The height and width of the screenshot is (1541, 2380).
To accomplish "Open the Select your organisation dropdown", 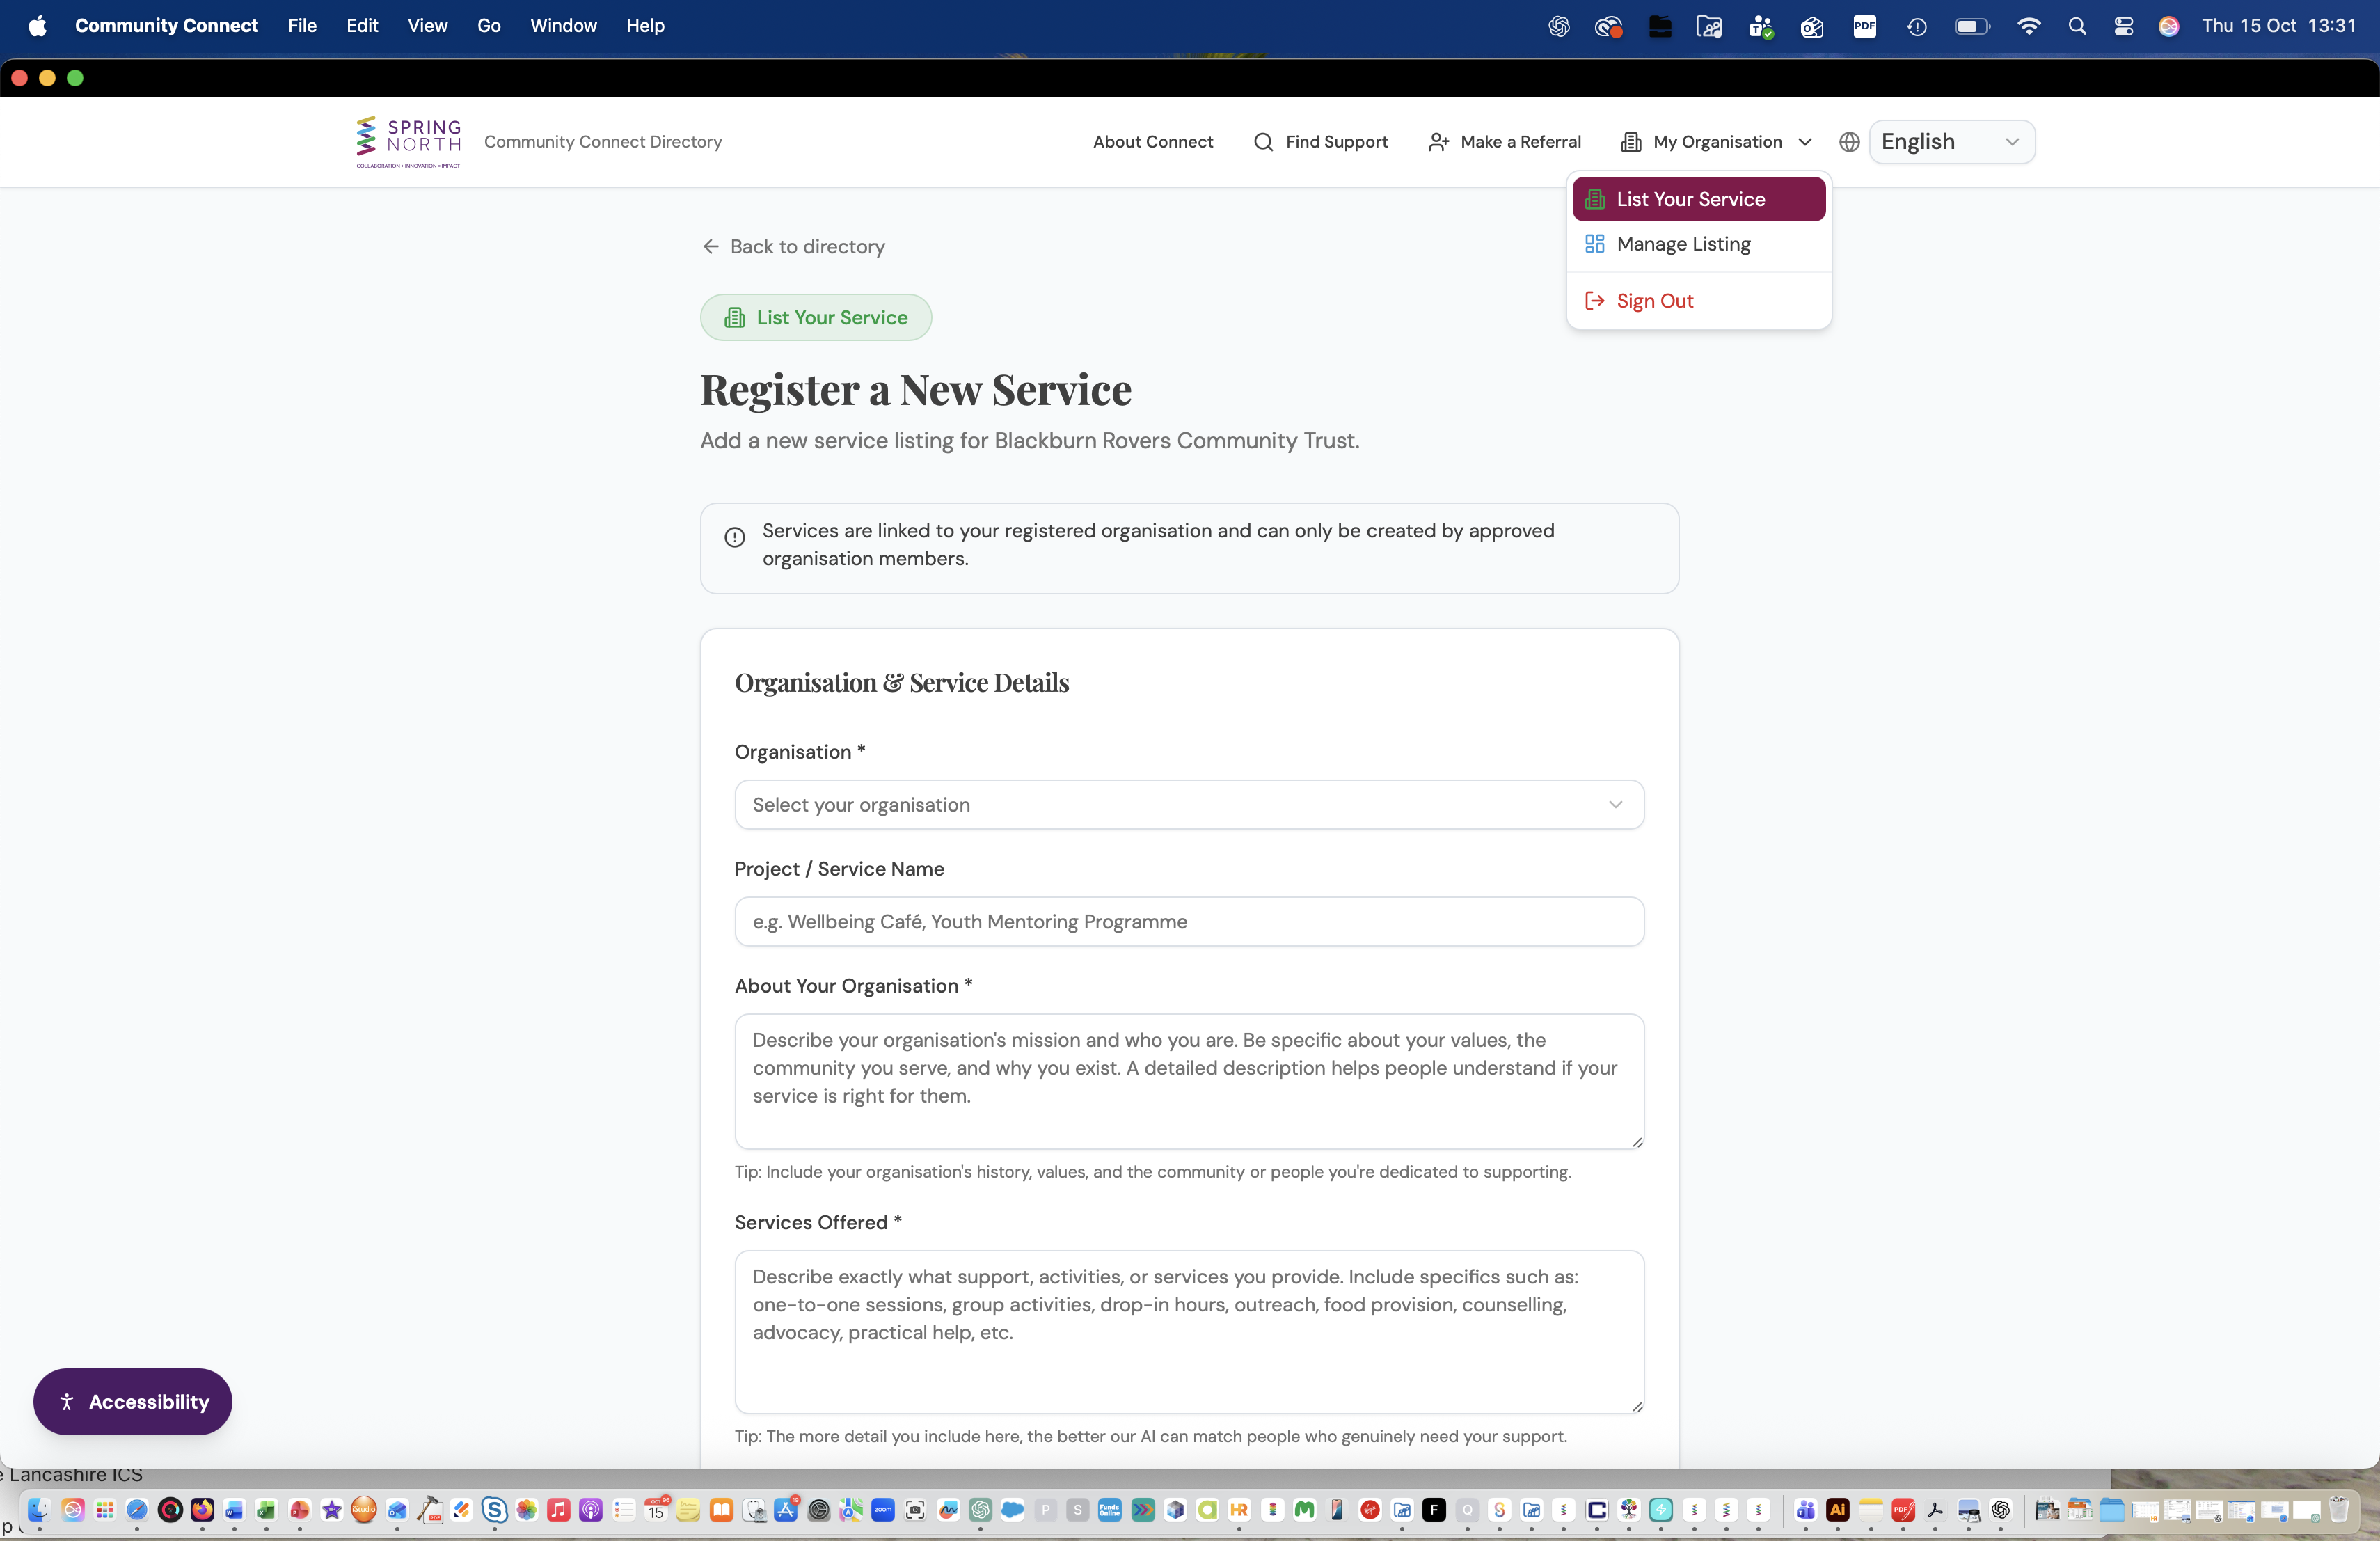I will pyautogui.click(x=1189, y=805).
